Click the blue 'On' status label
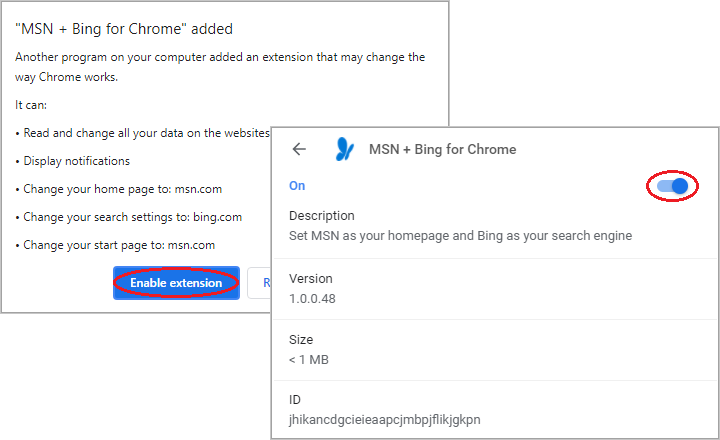 coord(297,186)
